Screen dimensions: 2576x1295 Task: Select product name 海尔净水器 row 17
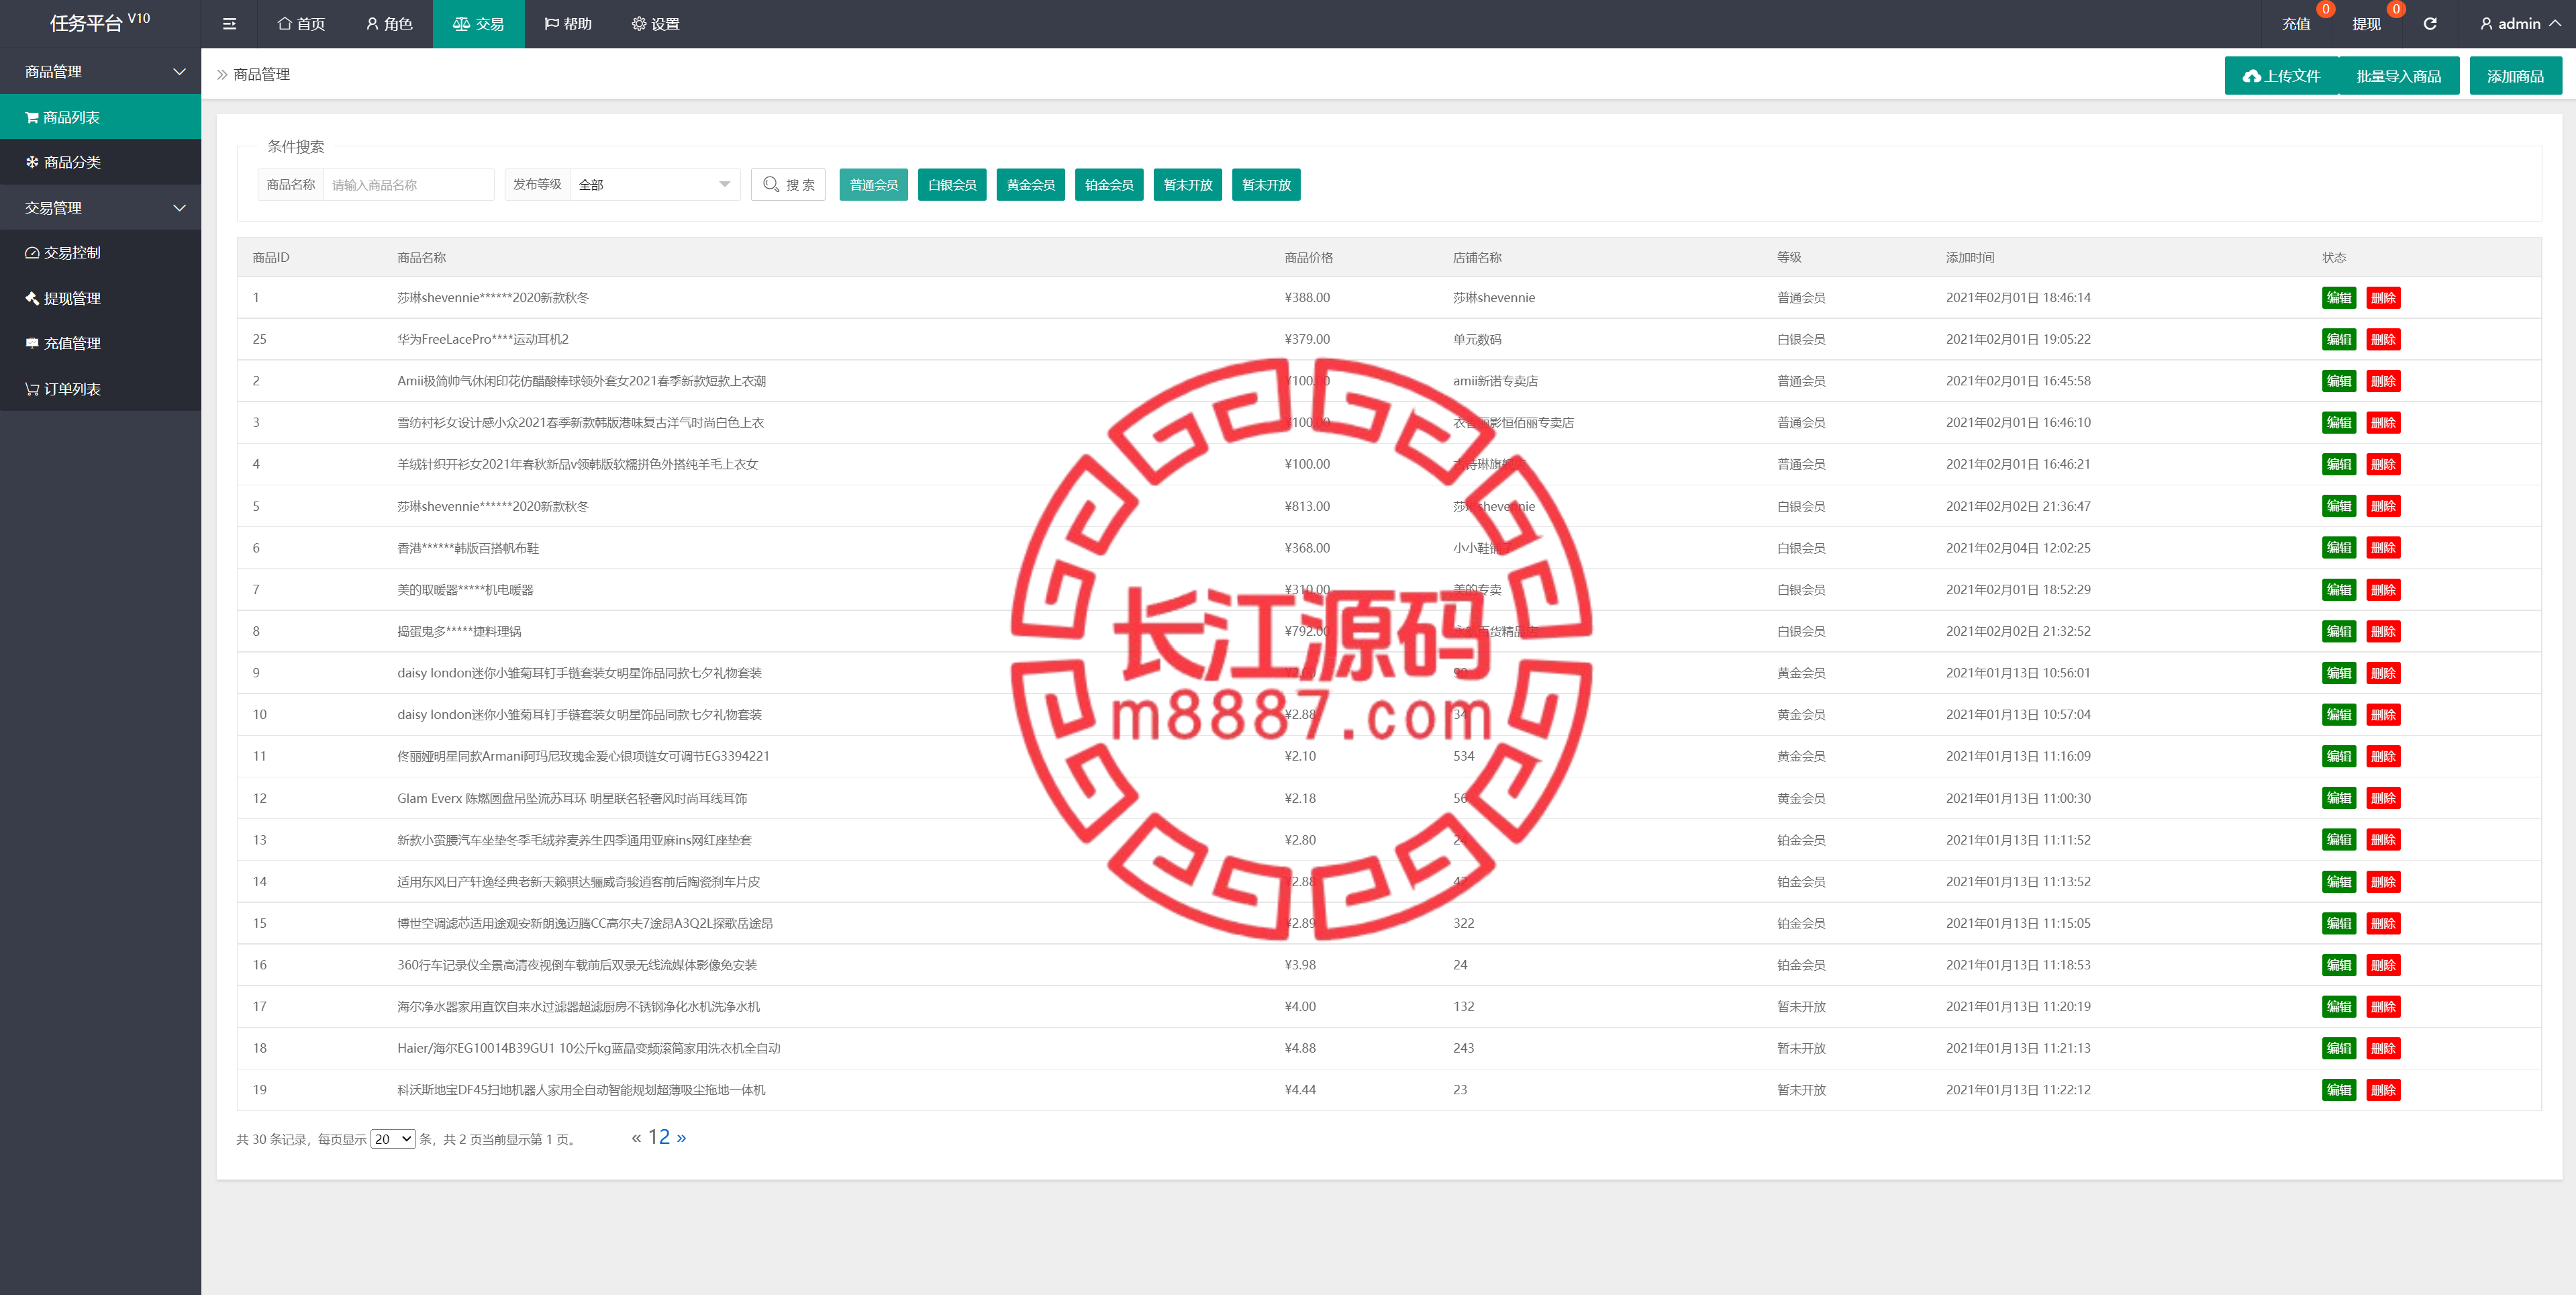click(x=578, y=1007)
